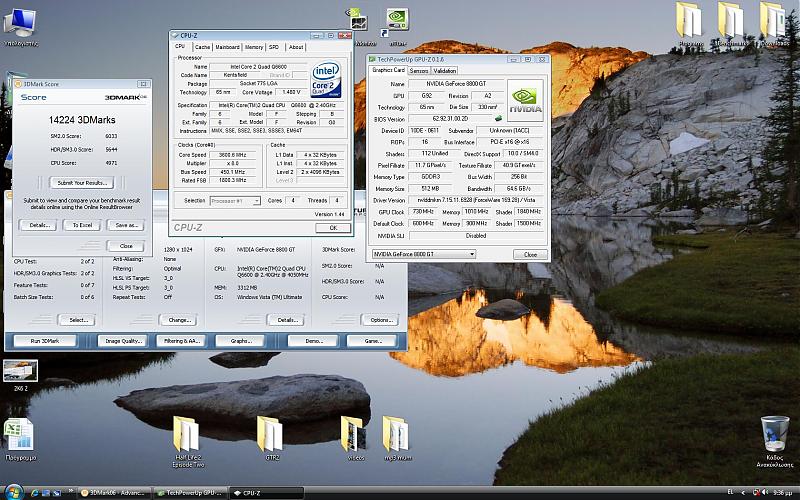The height and width of the screenshot is (500, 800).
Task: Open the GTR2 desktop folder
Action: 271,439
